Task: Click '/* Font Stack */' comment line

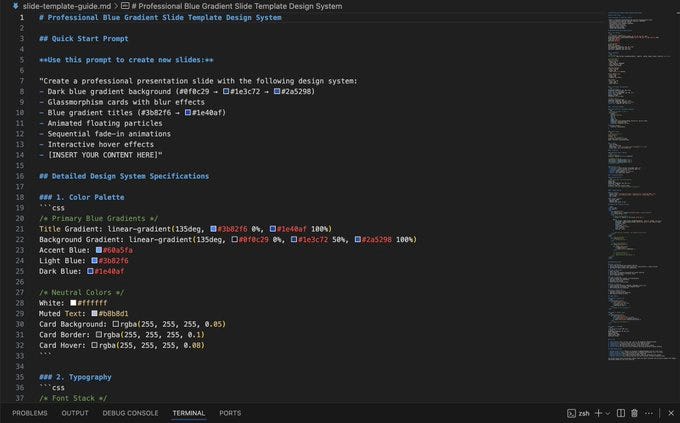Action: pyautogui.click(x=73, y=398)
